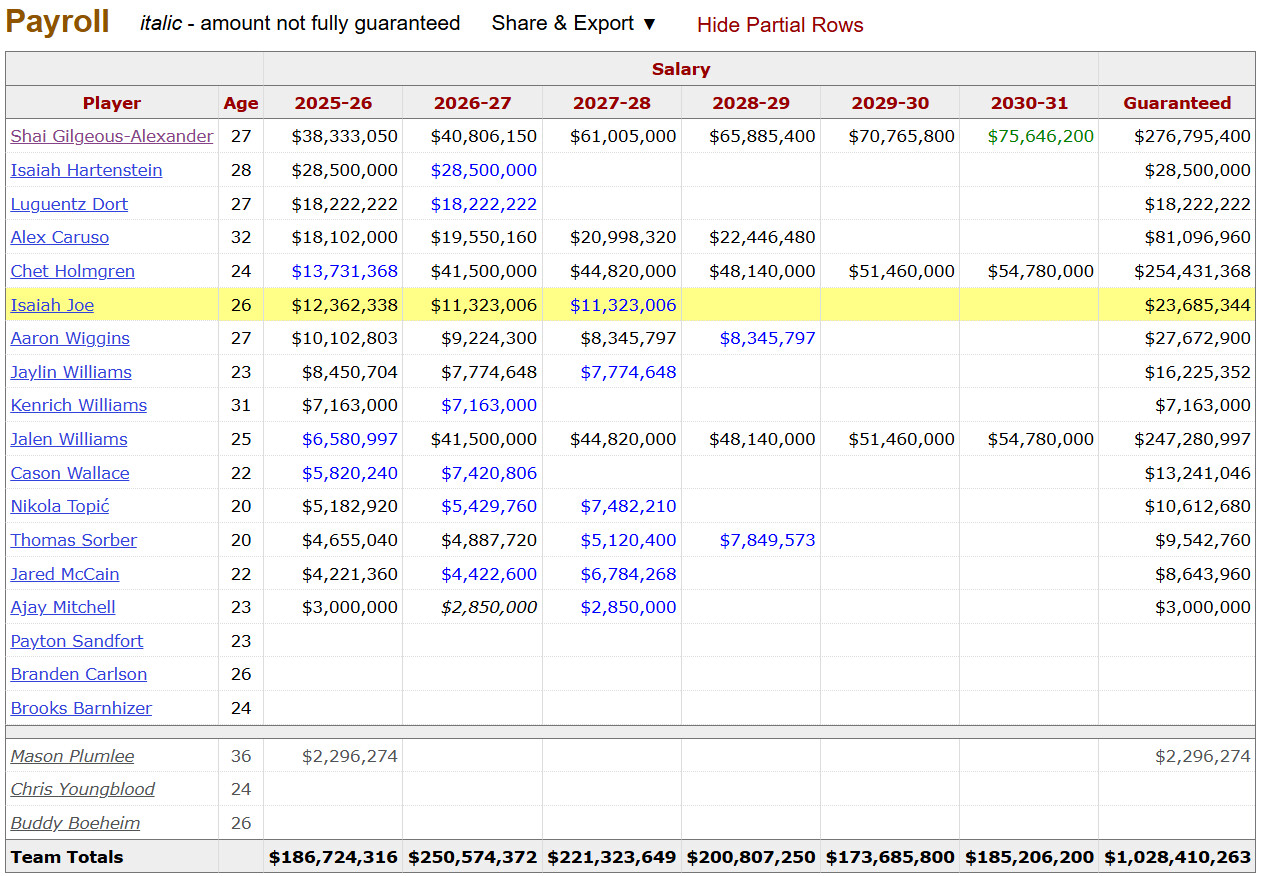This screenshot has height=876, width=1263.
Task: Click the Payroll heading
Action: pos(57,21)
